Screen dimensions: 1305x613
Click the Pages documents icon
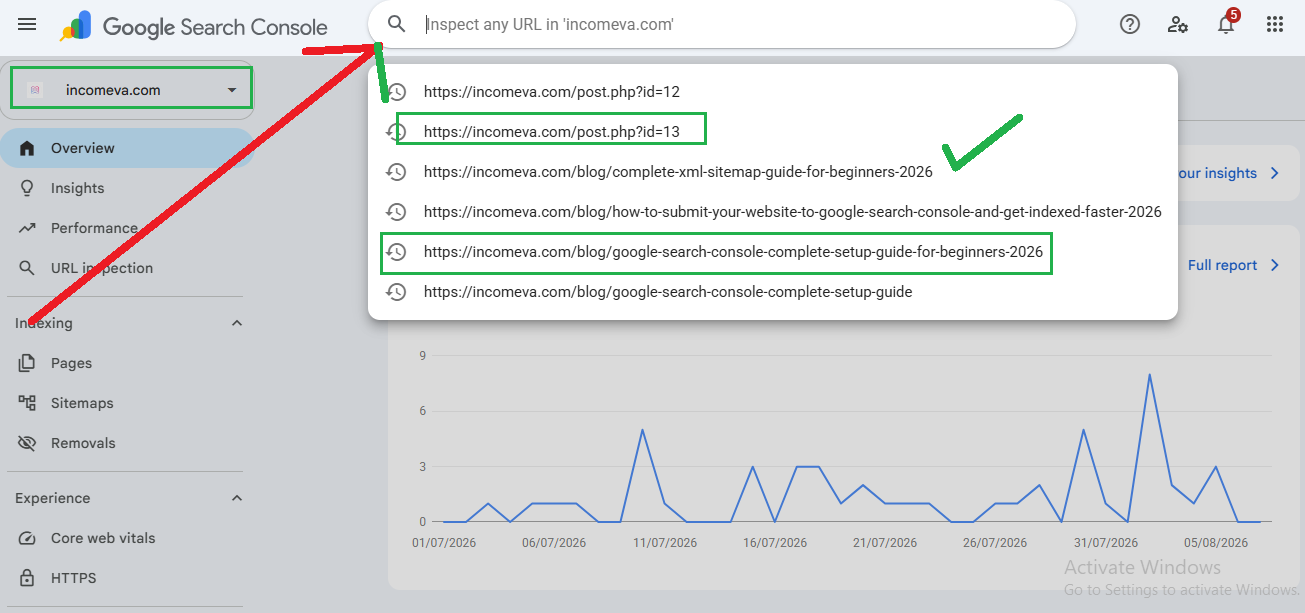pos(27,363)
